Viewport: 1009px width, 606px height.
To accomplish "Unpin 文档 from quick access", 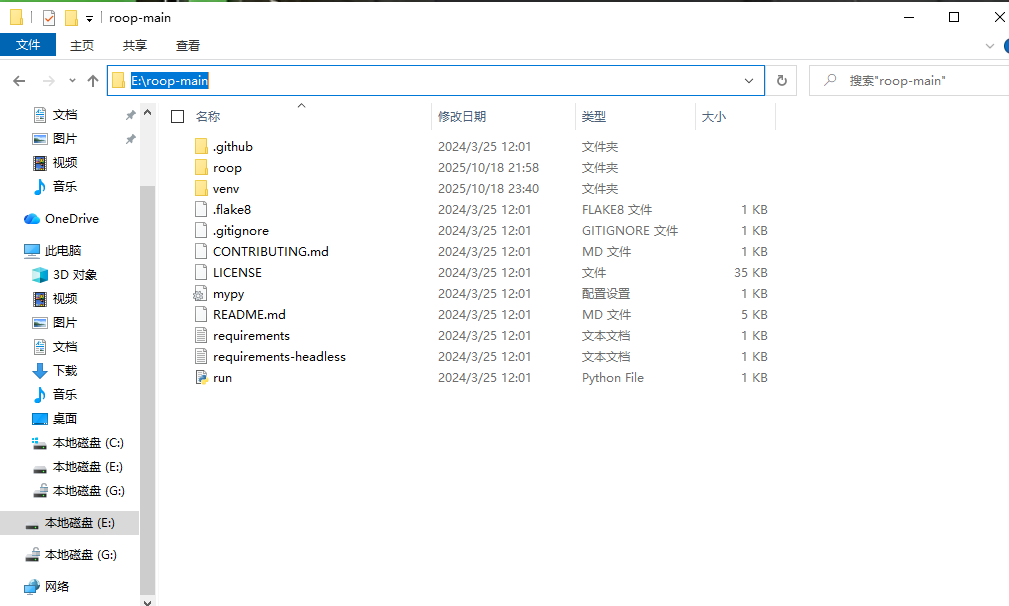I will tap(130, 114).
